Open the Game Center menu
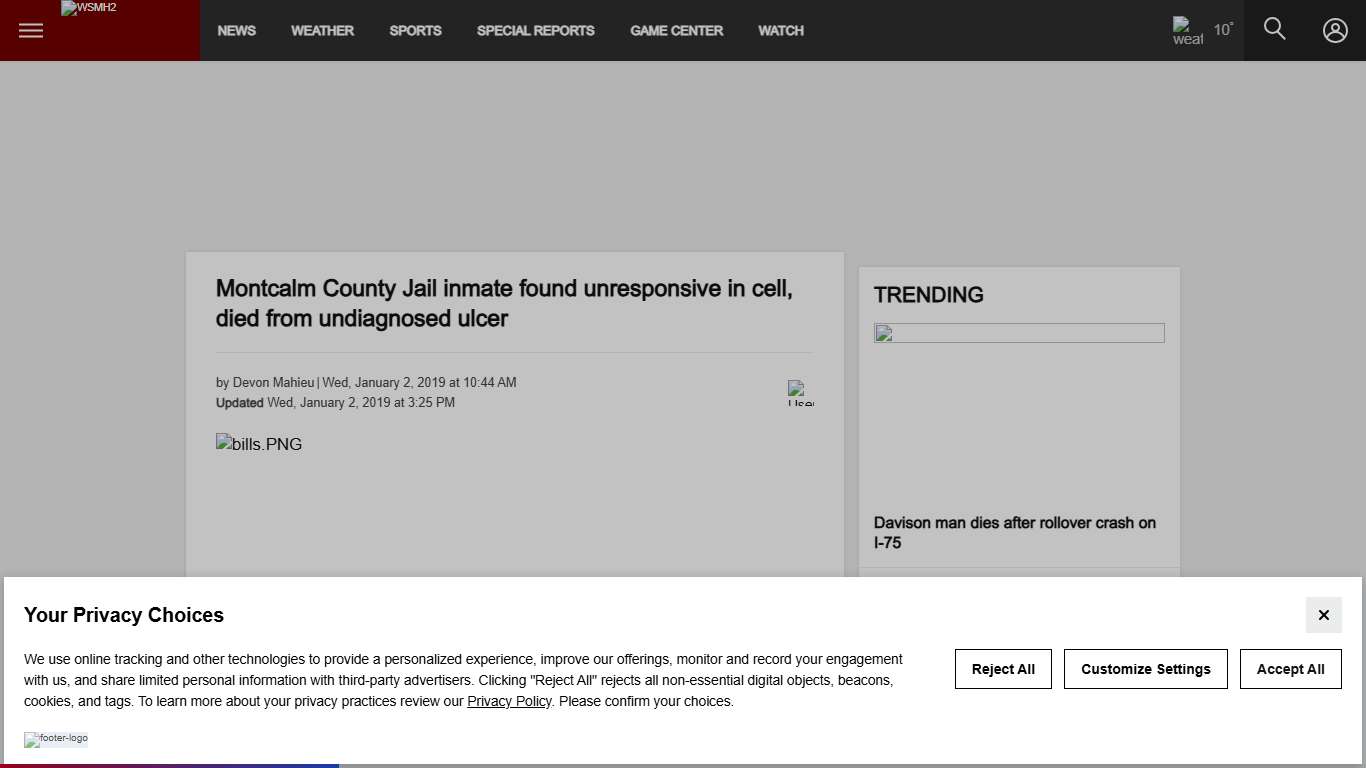Viewport: 1366px width, 768px height. pyautogui.click(x=676, y=31)
